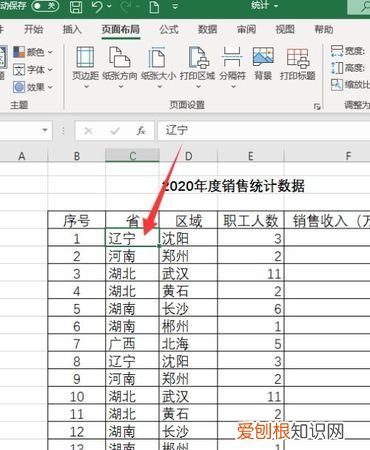Open the 页面设置 dialog launcher
The width and height of the screenshot is (370, 450).
coord(317,106)
